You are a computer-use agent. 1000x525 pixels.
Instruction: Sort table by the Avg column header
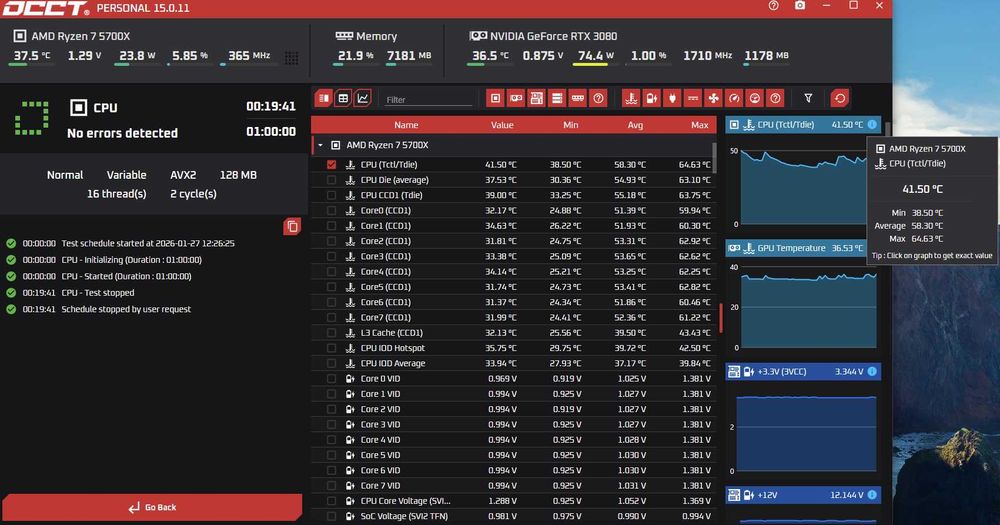[635, 125]
